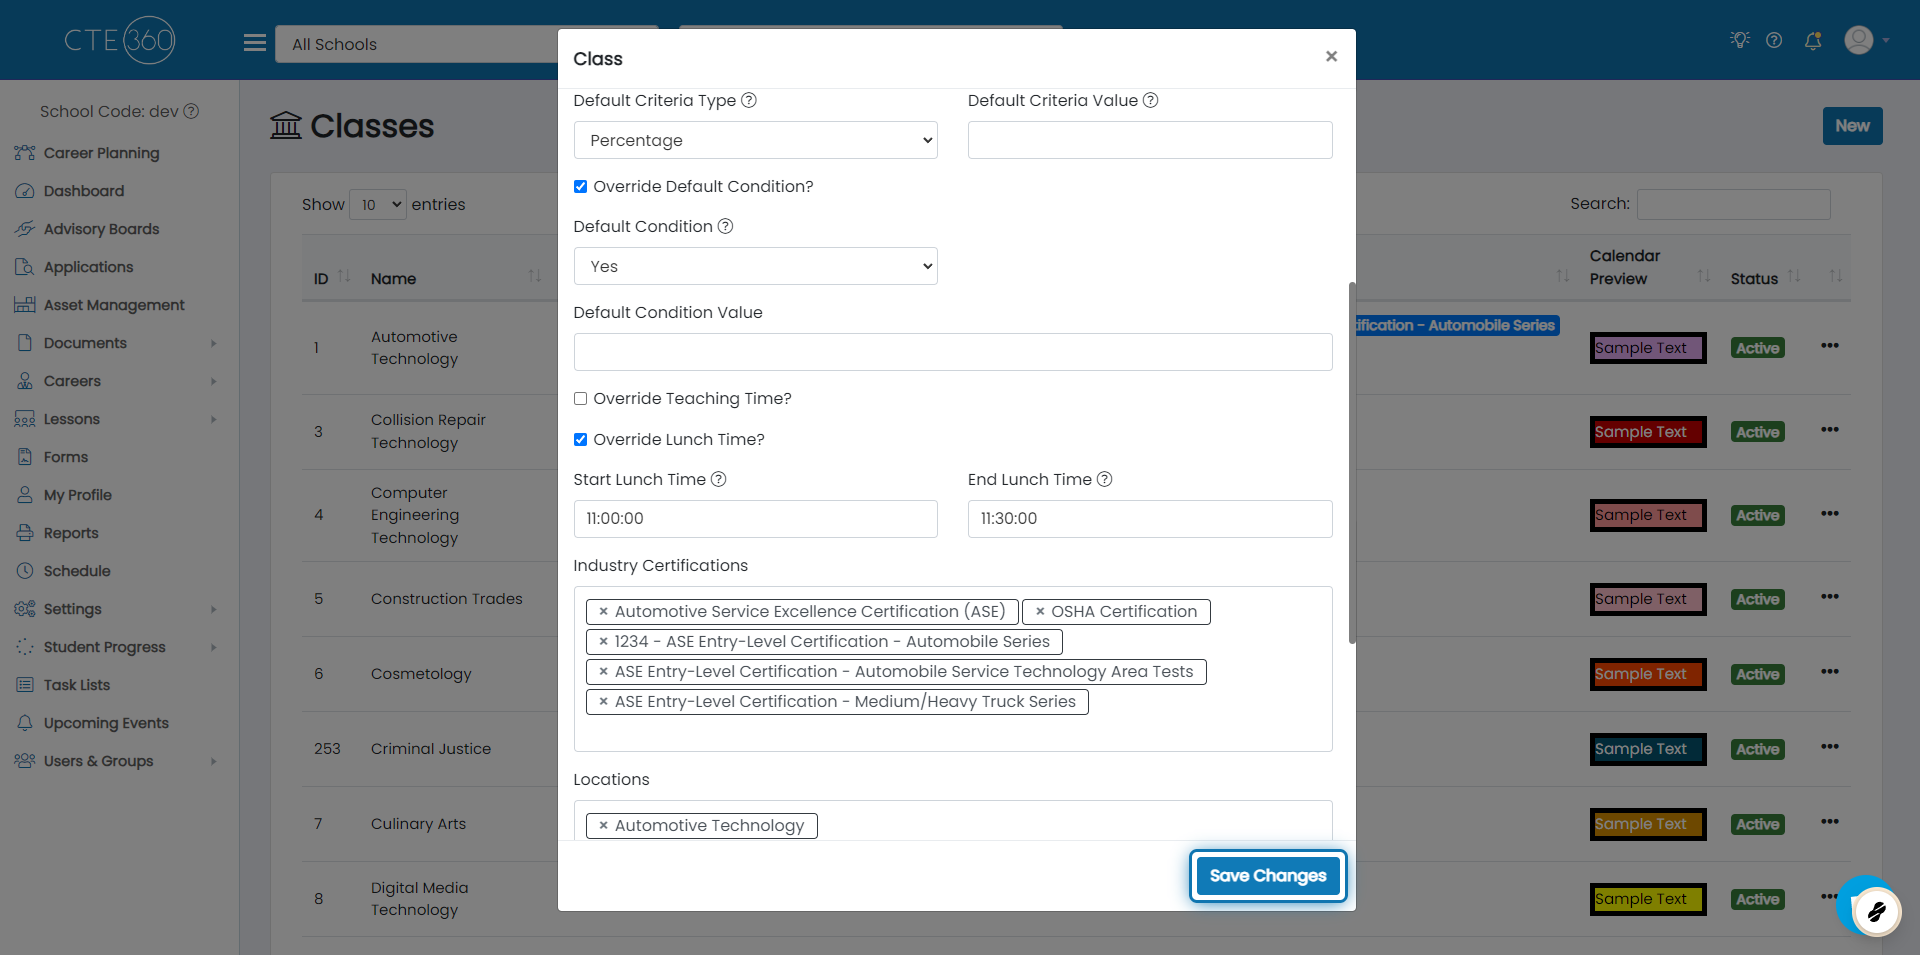
Task: Open Dashboard in the sidebar
Action: point(84,191)
